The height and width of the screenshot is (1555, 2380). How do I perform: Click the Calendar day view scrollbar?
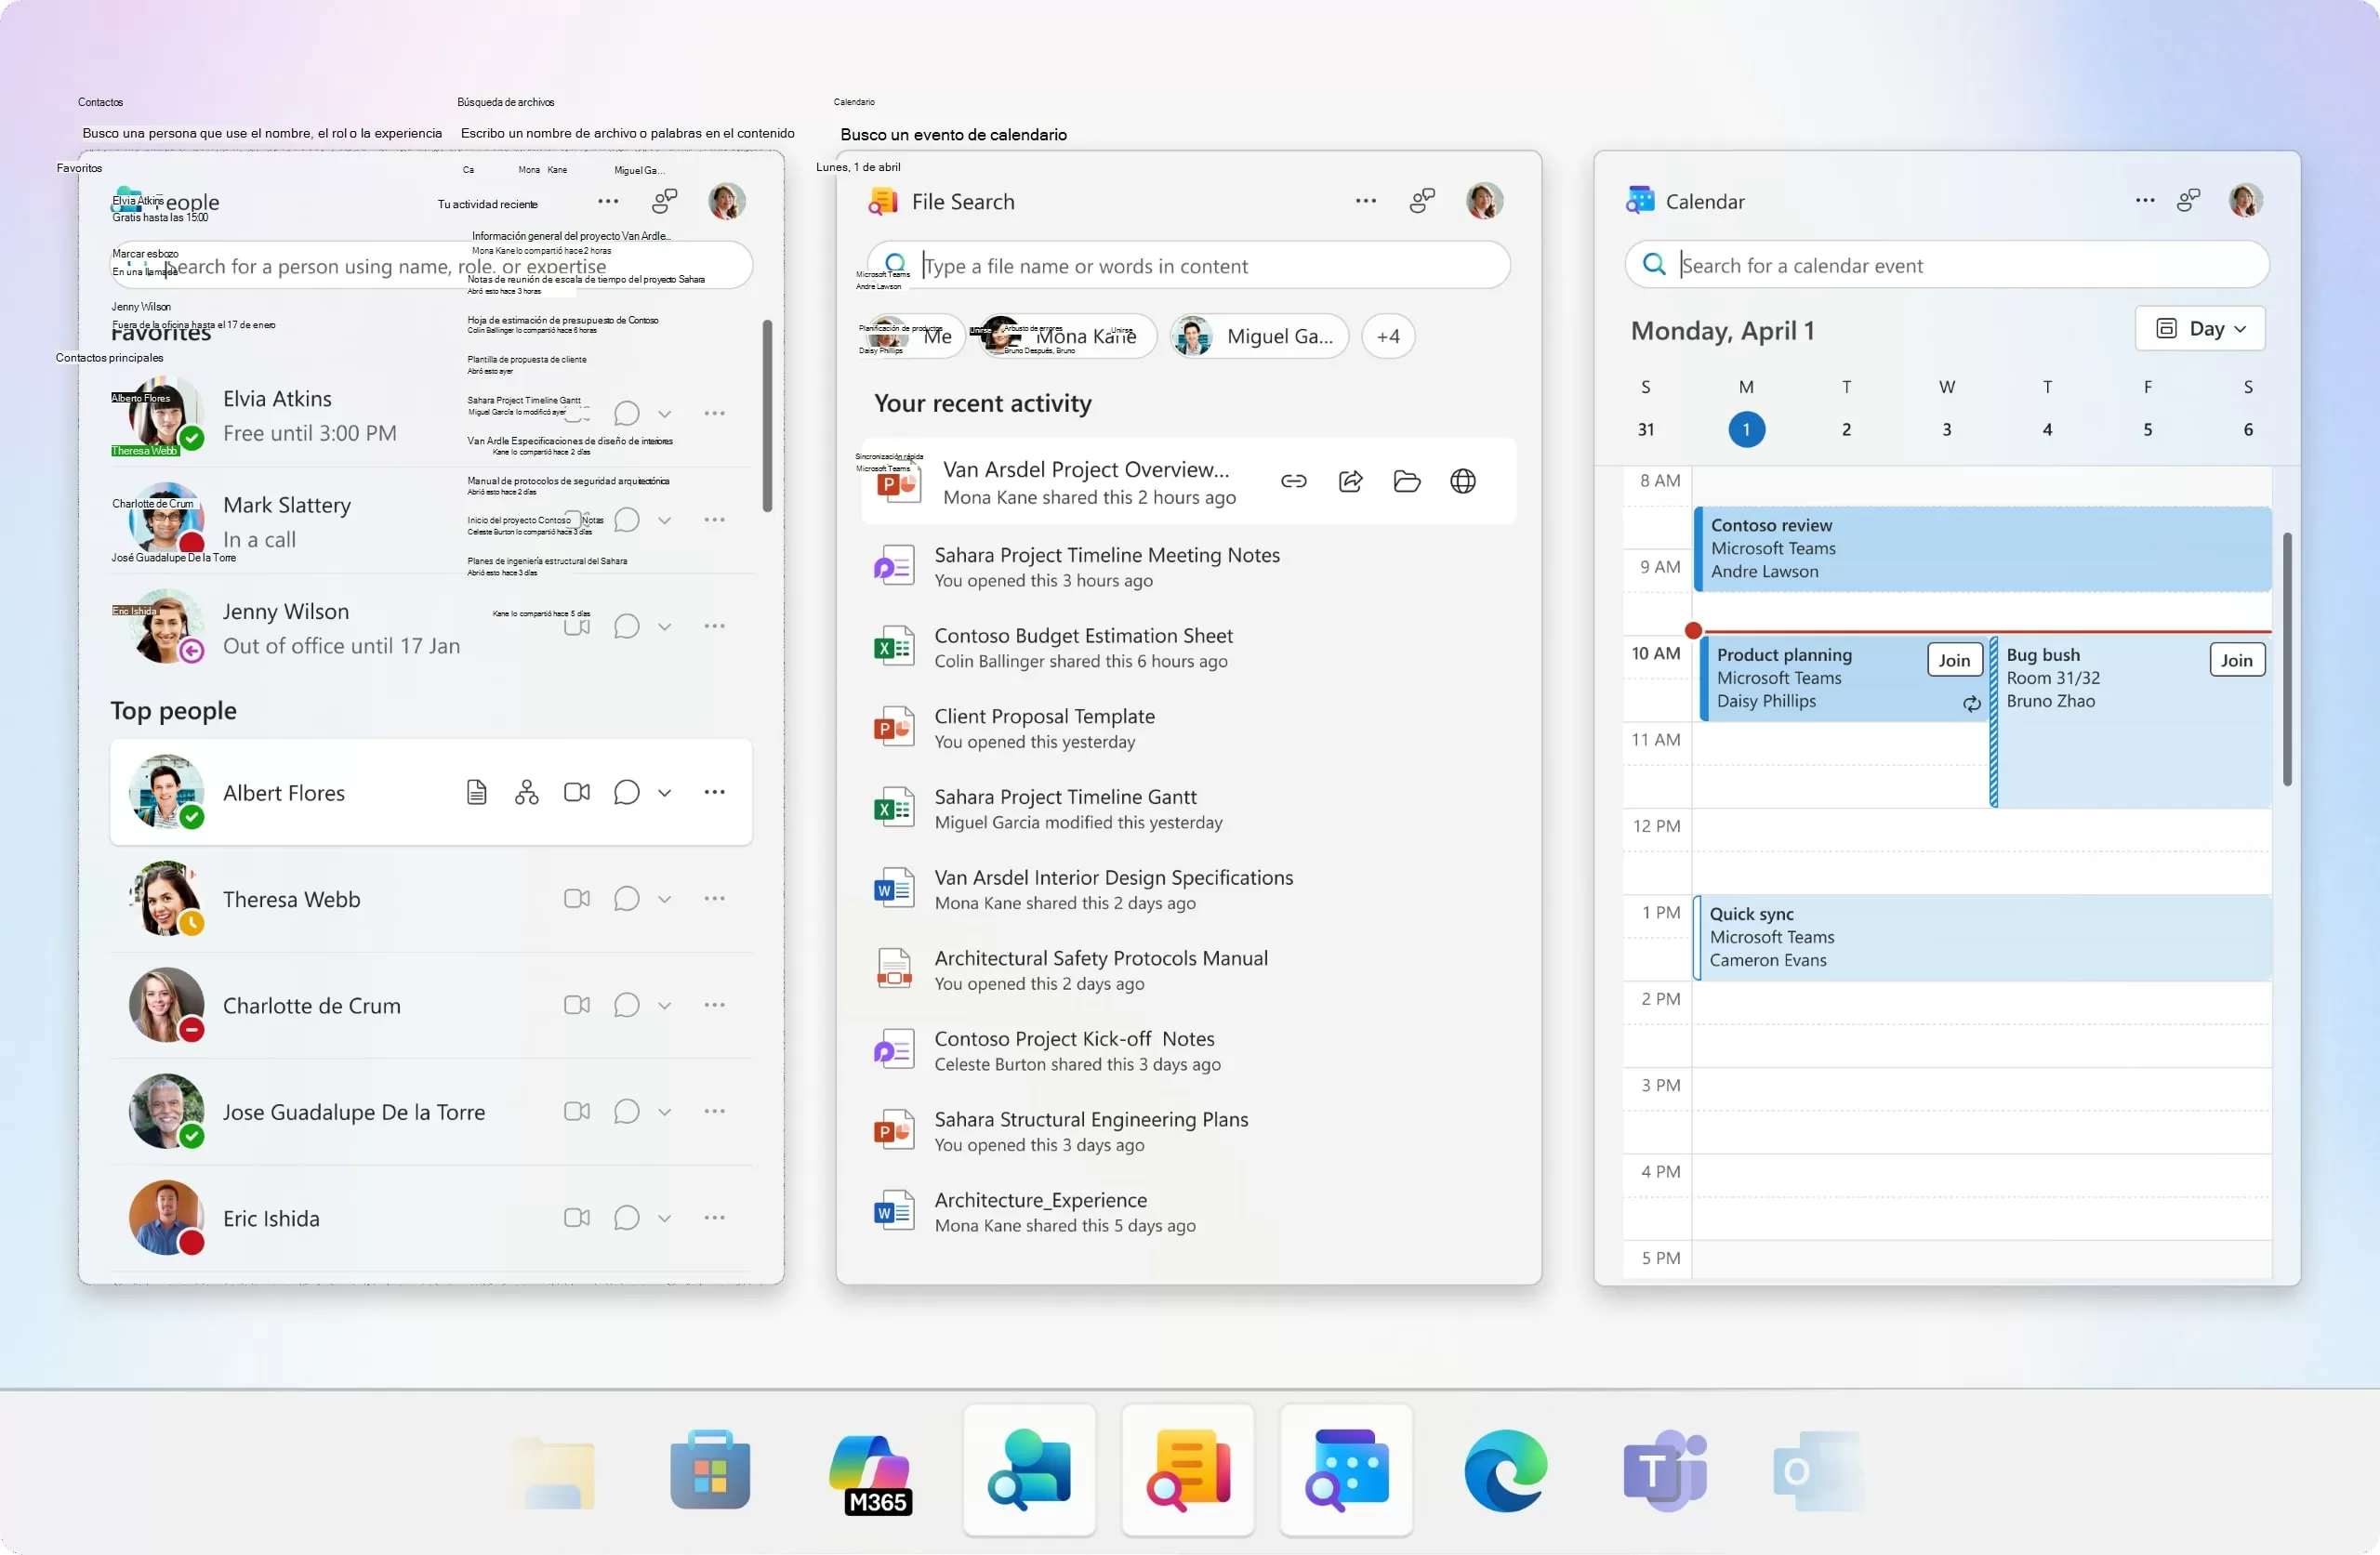2286,660
